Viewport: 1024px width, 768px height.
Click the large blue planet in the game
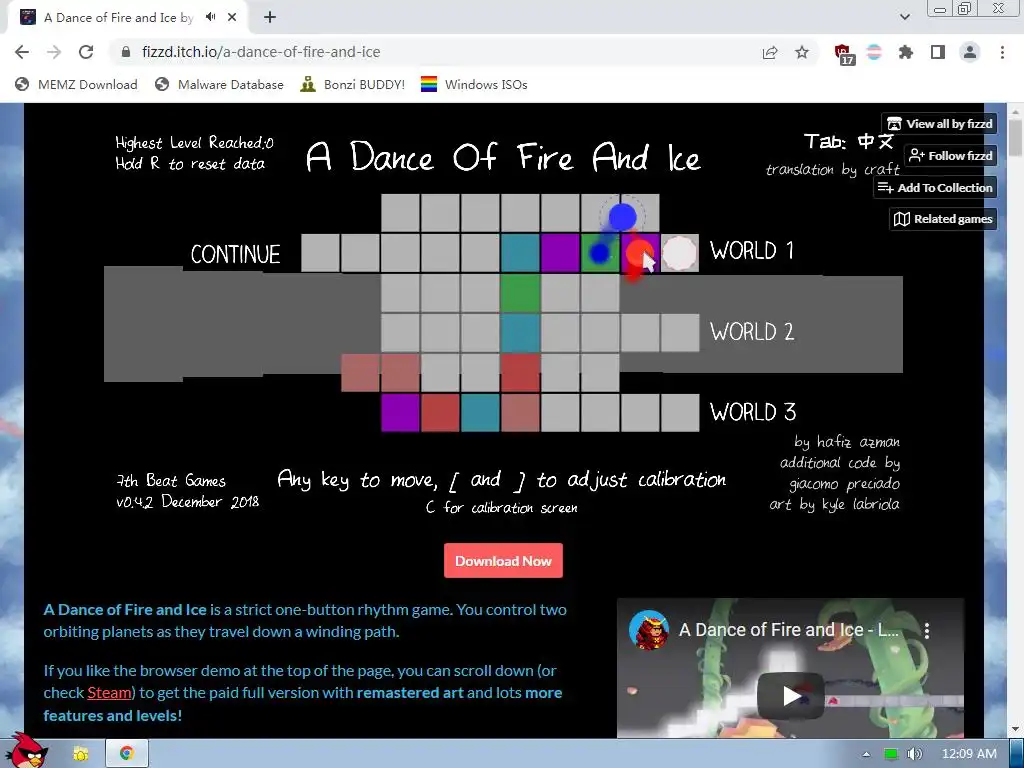pyautogui.click(x=622, y=217)
